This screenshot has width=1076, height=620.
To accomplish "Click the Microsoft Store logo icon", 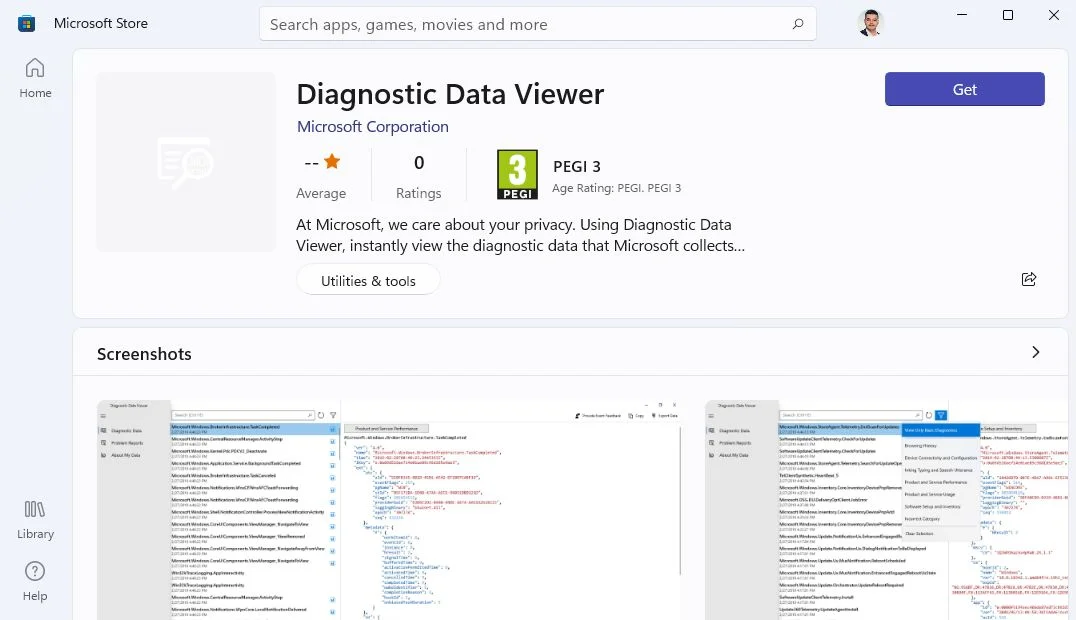I will click(27, 23).
